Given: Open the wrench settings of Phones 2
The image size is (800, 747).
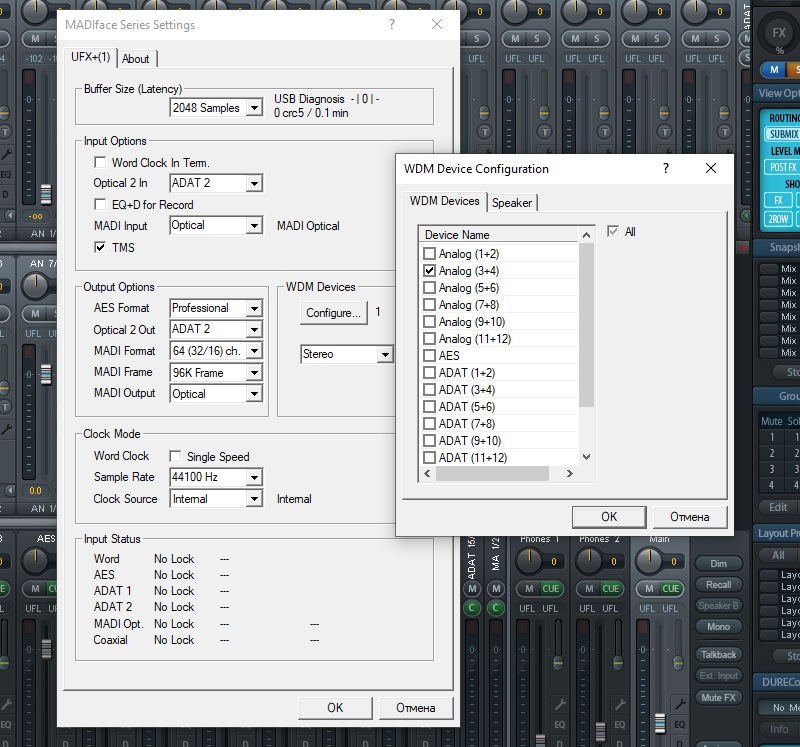Looking at the screenshot, I should click(620, 705).
